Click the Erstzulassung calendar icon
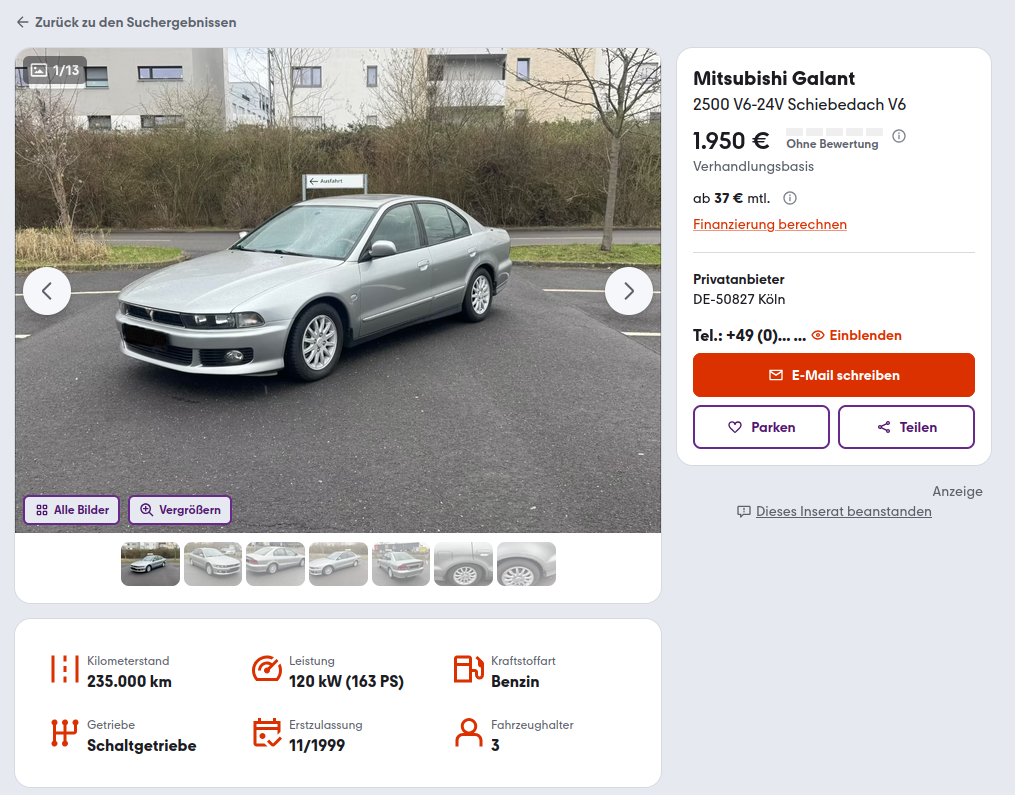1015x795 pixels. [x=267, y=733]
